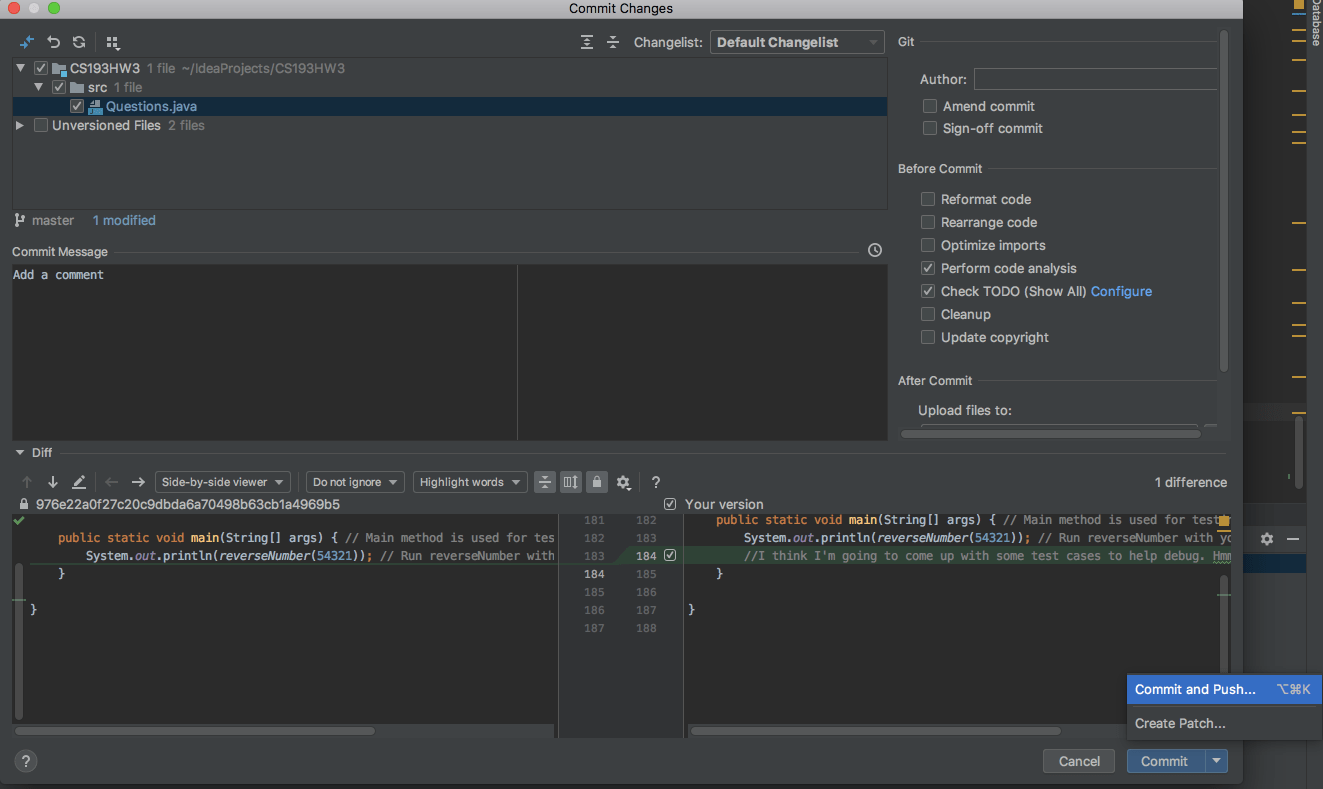Viewport: 1323px width, 789px height.
Task: Click the Group By icon
Action: click(113, 42)
